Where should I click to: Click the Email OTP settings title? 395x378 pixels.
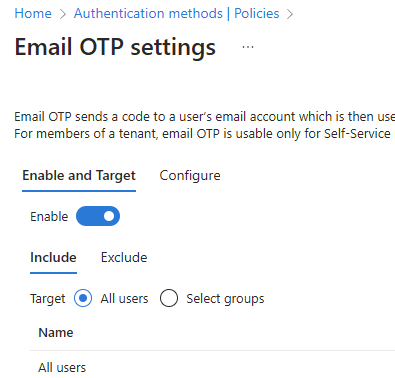tap(115, 47)
